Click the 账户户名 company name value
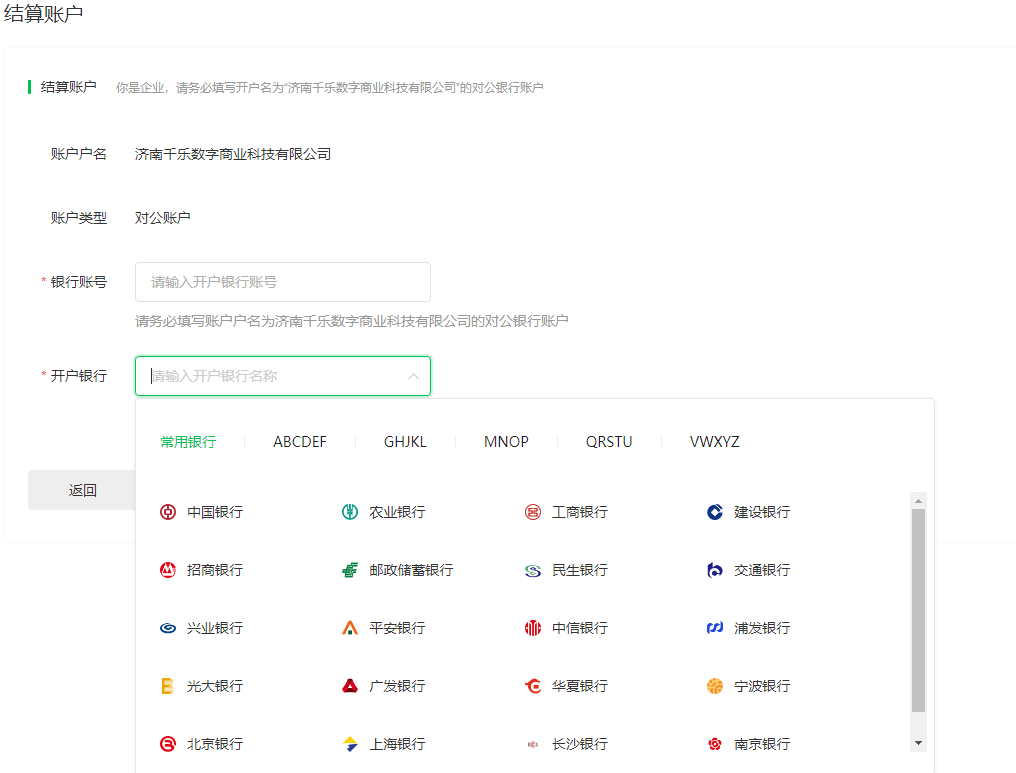 tap(233, 154)
